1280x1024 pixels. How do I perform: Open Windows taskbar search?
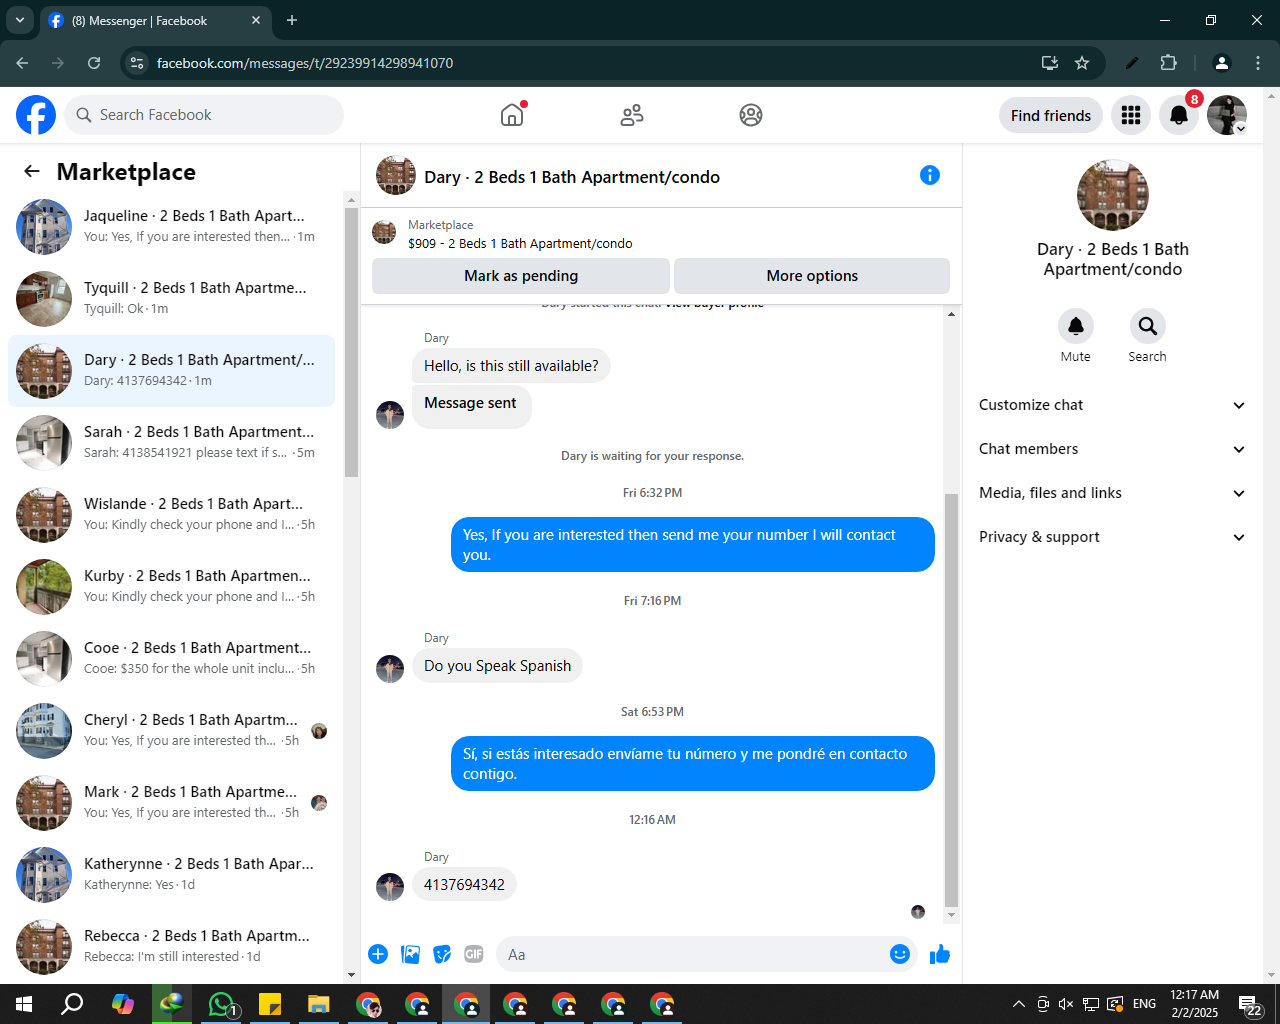(x=72, y=1004)
